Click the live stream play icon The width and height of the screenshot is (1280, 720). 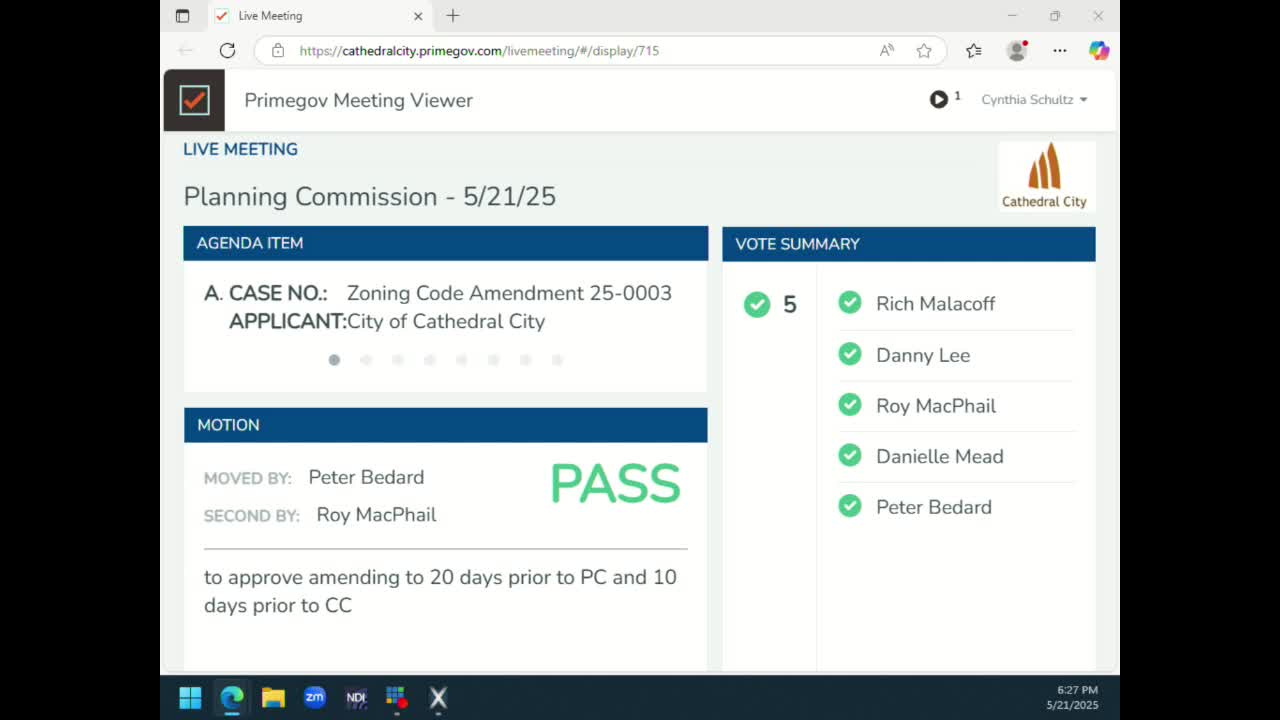click(x=938, y=99)
